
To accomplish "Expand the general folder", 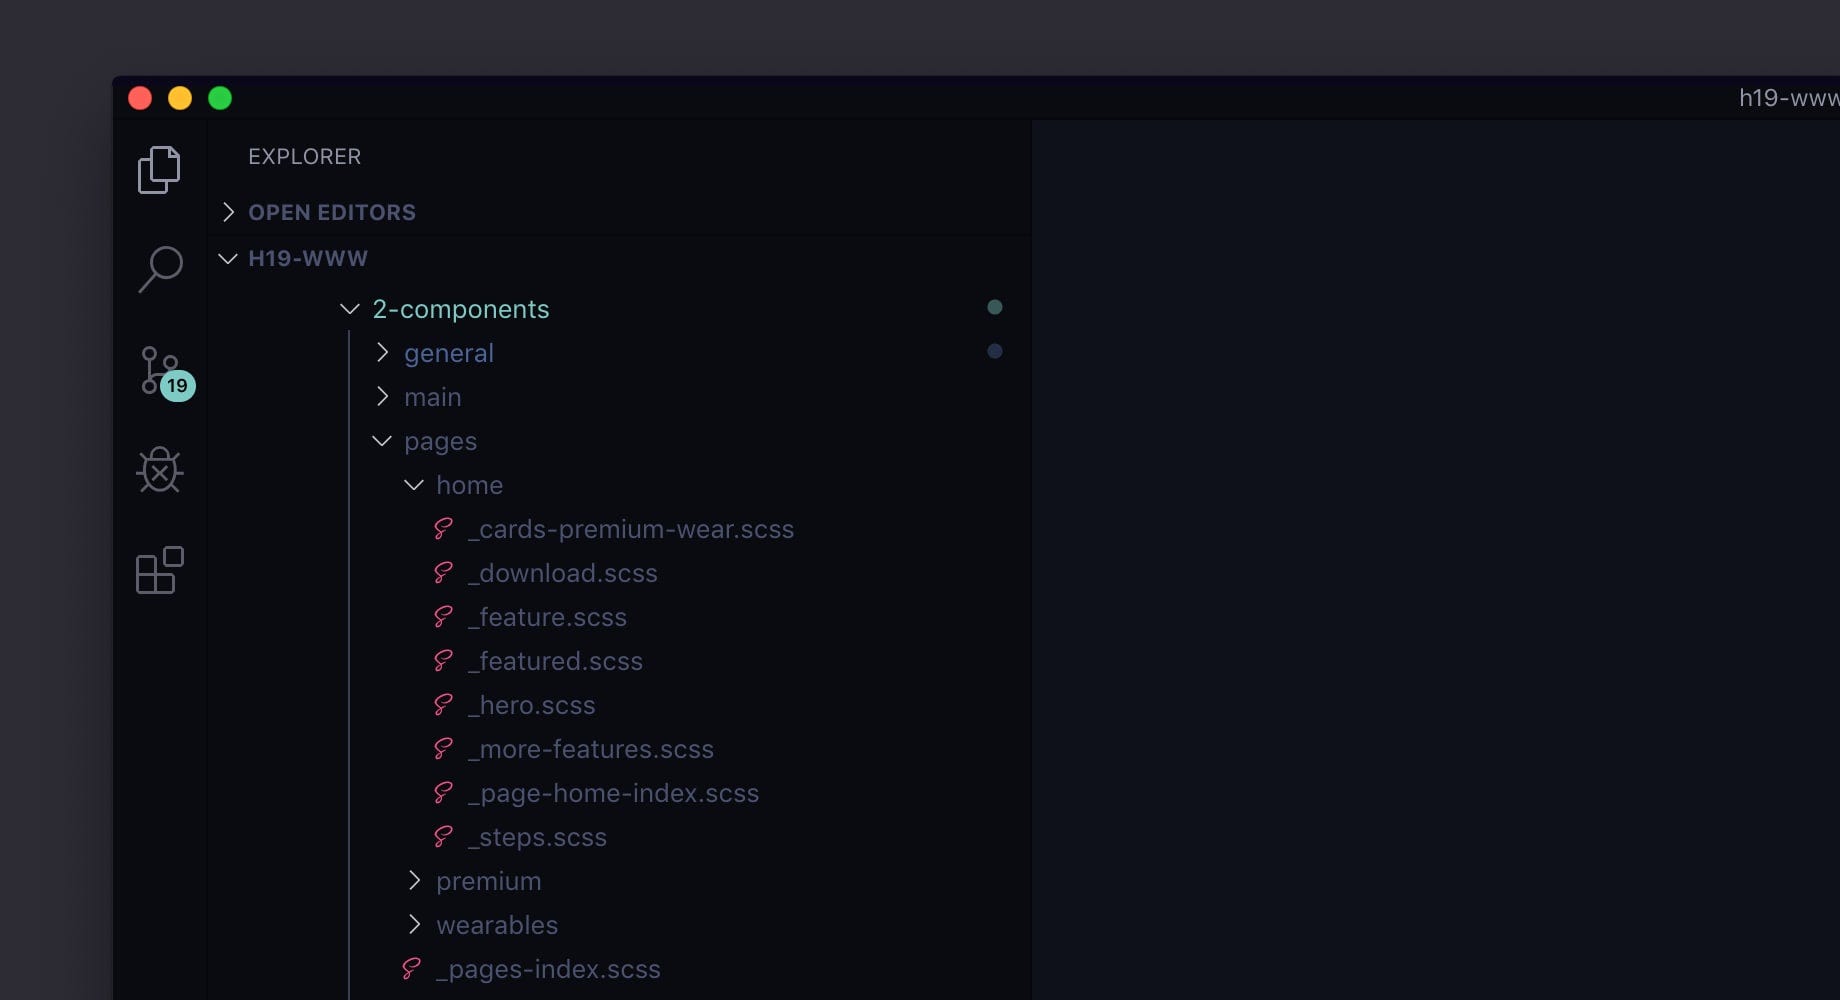I will (382, 353).
